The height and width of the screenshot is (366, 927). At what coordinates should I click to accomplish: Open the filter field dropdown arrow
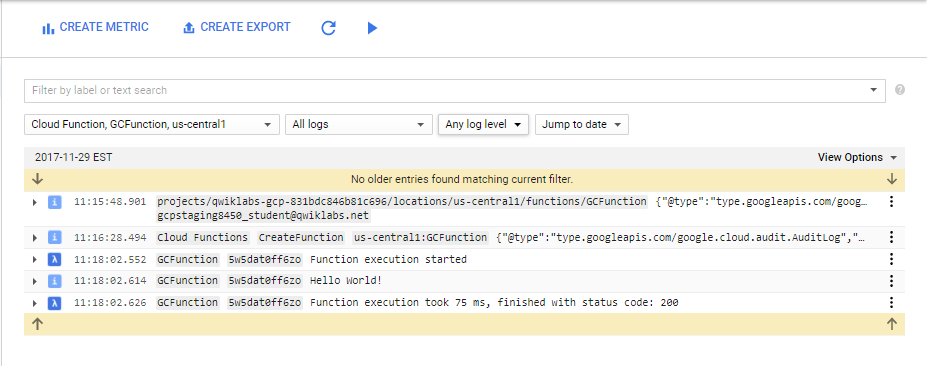[874, 90]
